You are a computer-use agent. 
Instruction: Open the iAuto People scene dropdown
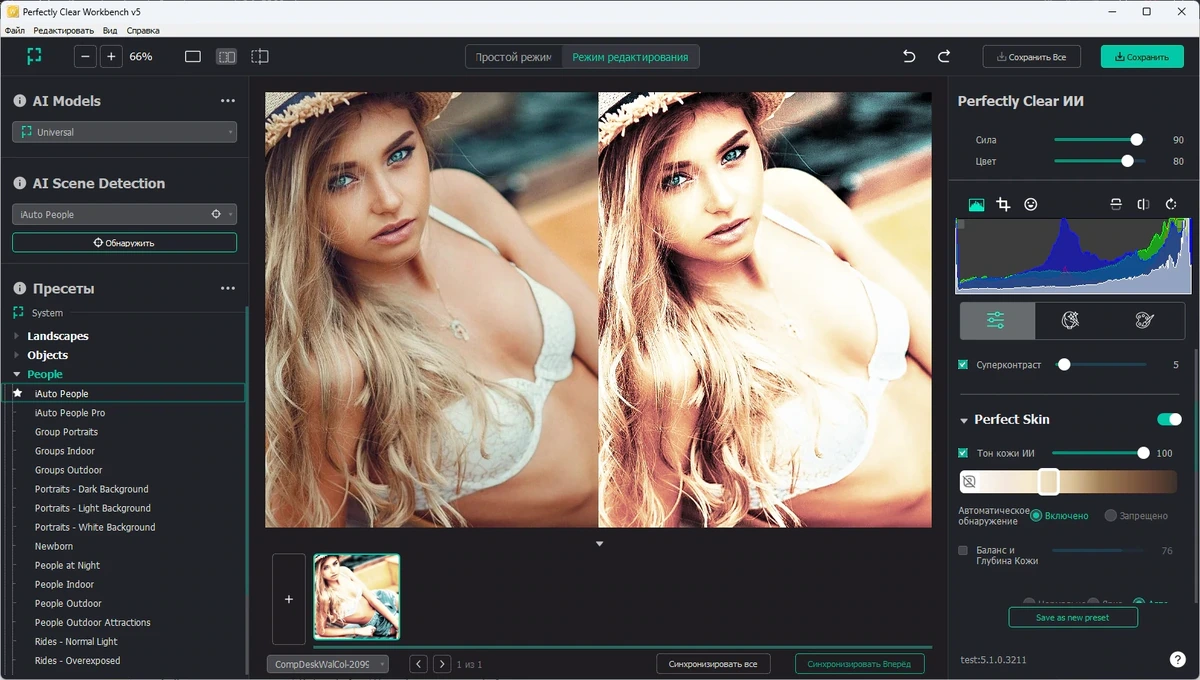pyautogui.click(x=124, y=214)
